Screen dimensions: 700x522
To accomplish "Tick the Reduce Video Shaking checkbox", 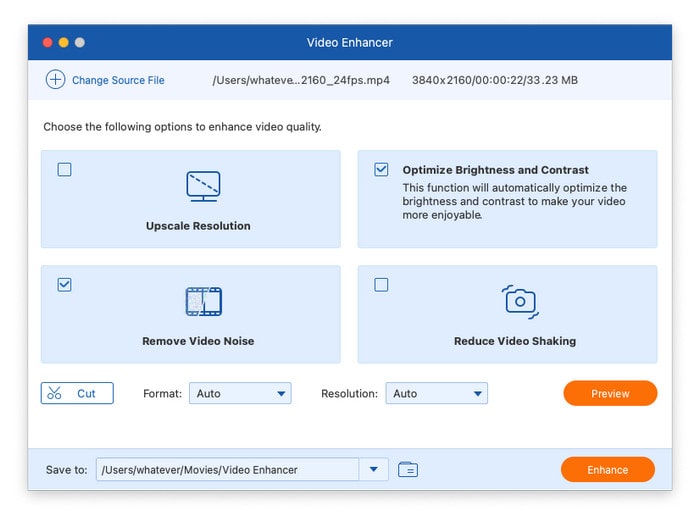I will coord(381,285).
